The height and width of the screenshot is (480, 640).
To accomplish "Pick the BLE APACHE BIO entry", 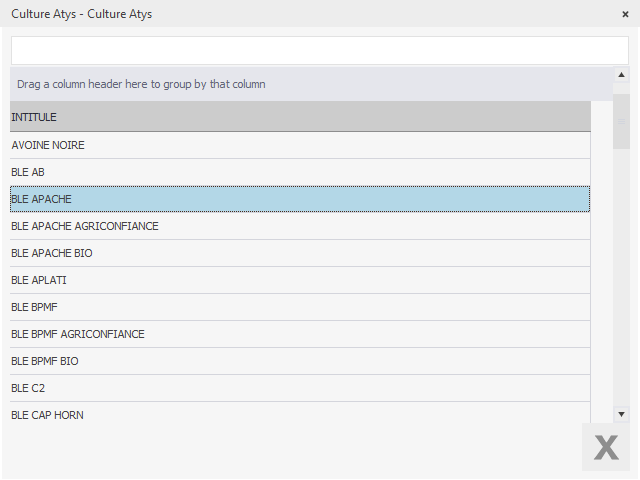I will tap(300, 253).
